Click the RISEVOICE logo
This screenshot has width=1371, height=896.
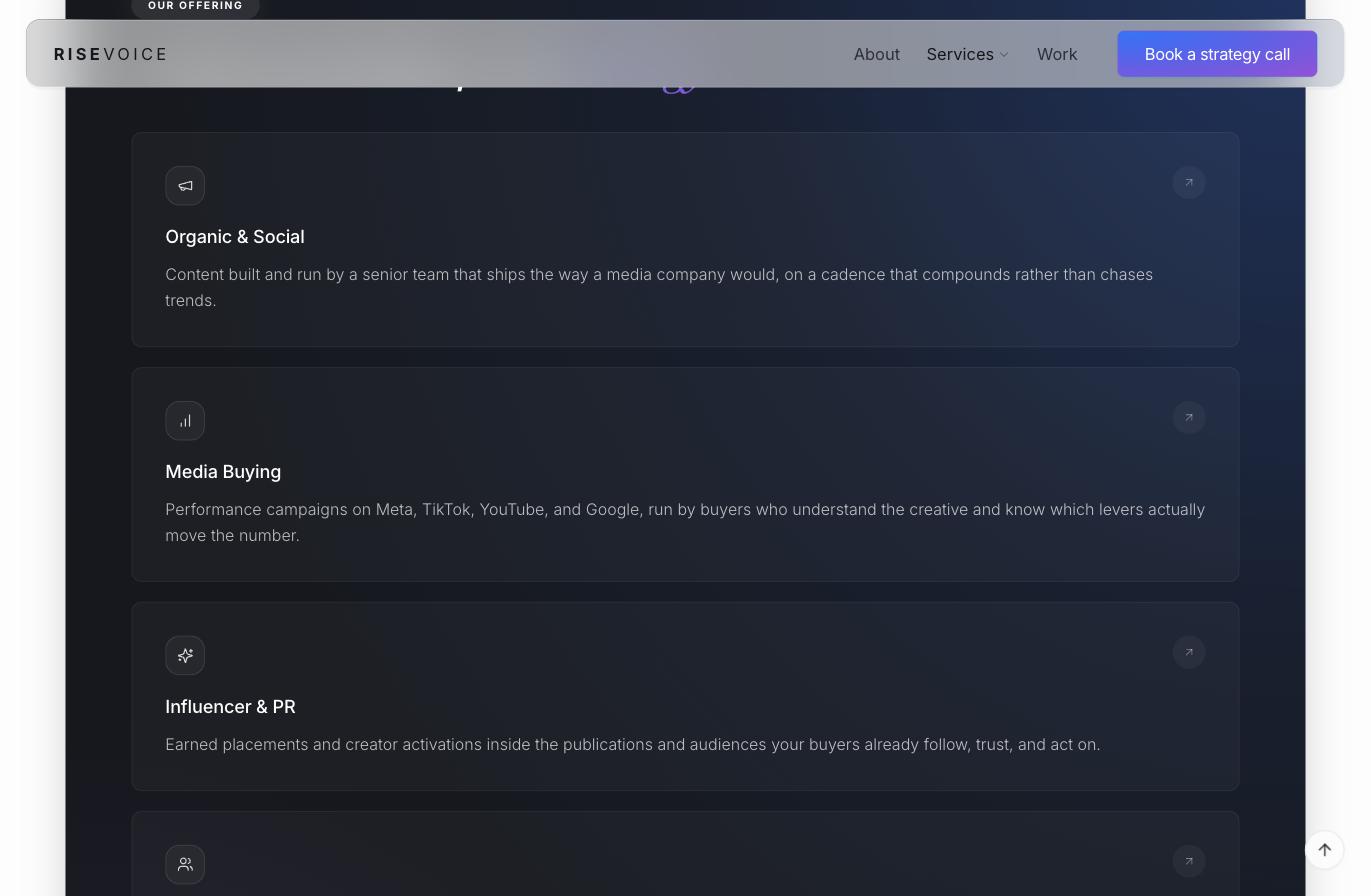[x=111, y=54]
